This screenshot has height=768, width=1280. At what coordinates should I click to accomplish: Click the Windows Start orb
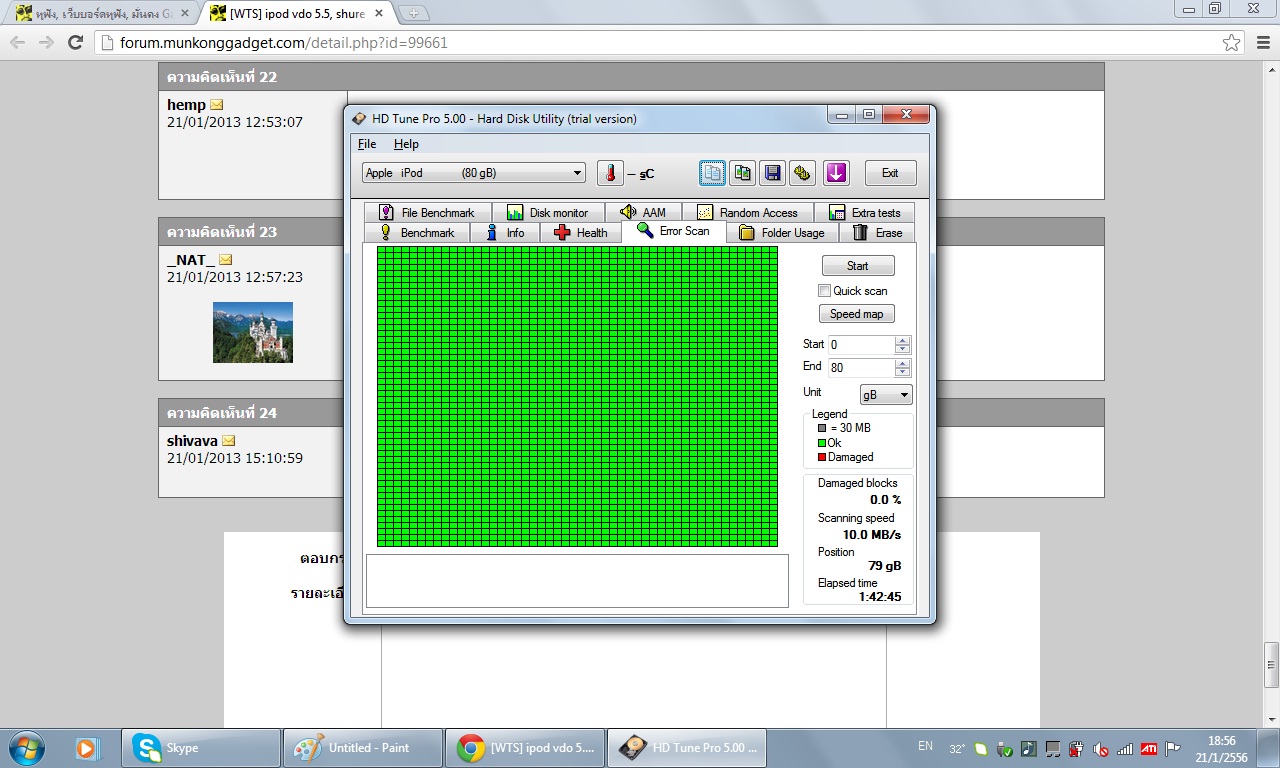point(26,748)
